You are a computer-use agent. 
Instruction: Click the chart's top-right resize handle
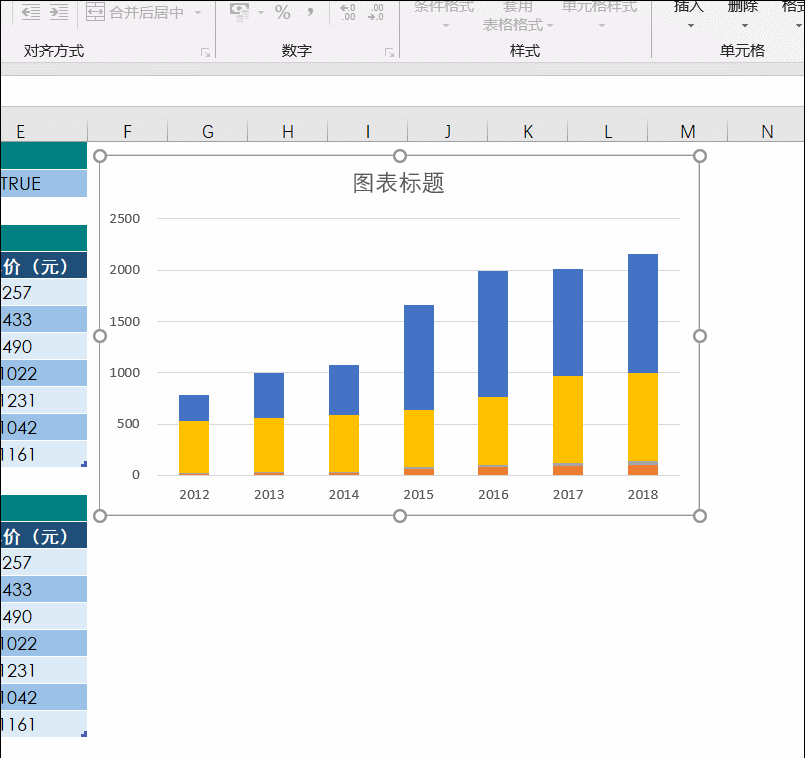700,156
